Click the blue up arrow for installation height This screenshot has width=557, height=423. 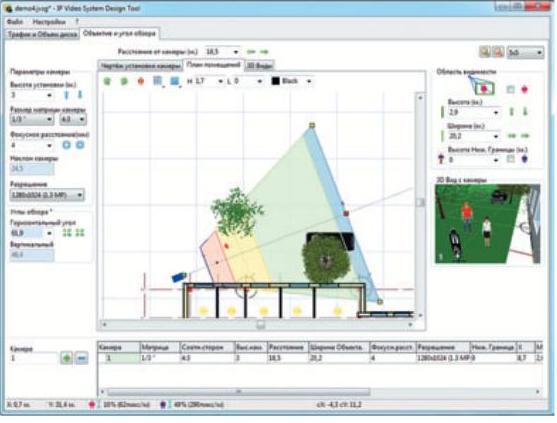click(66, 95)
